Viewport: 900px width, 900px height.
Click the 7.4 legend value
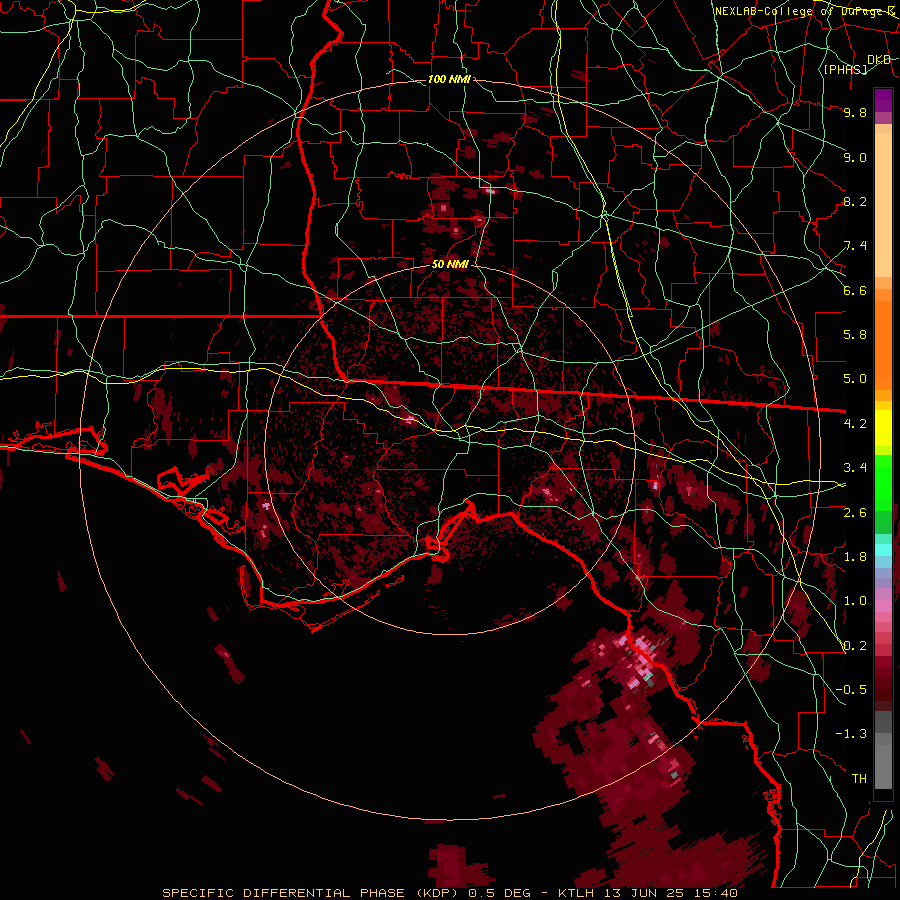[x=855, y=246]
